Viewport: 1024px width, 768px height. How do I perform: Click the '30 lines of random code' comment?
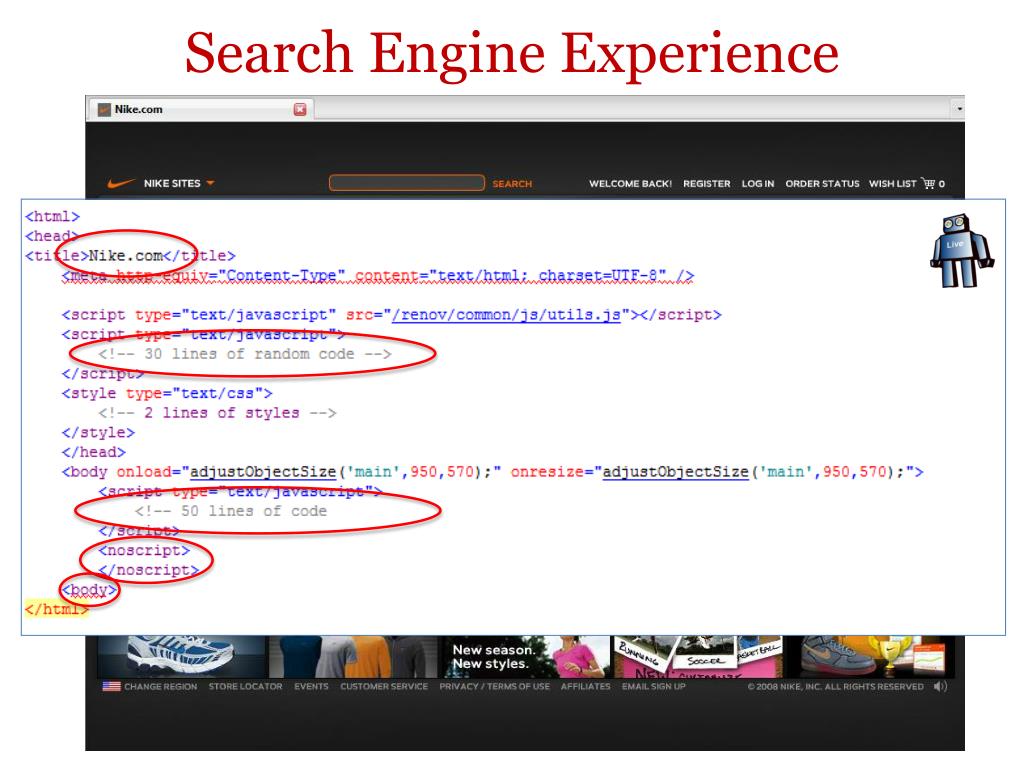point(245,354)
